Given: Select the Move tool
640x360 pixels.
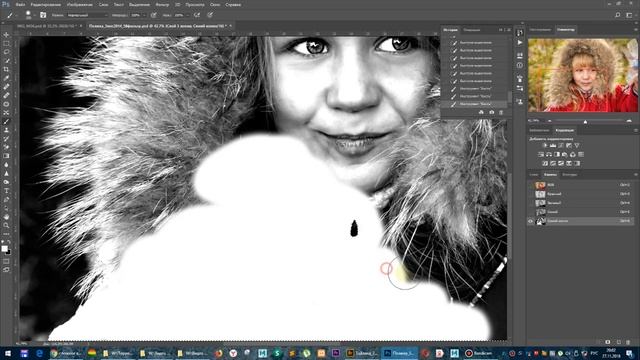Looking at the screenshot, I should 6,35.
